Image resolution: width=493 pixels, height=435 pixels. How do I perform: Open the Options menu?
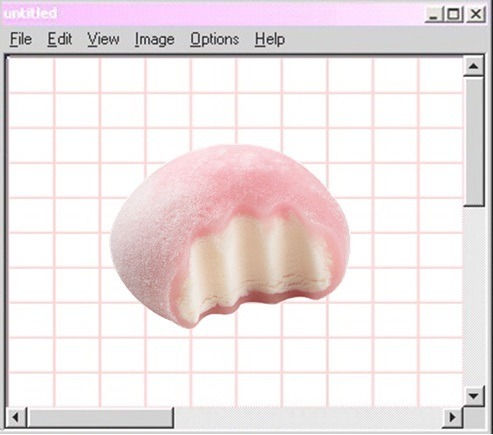[x=214, y=40]
